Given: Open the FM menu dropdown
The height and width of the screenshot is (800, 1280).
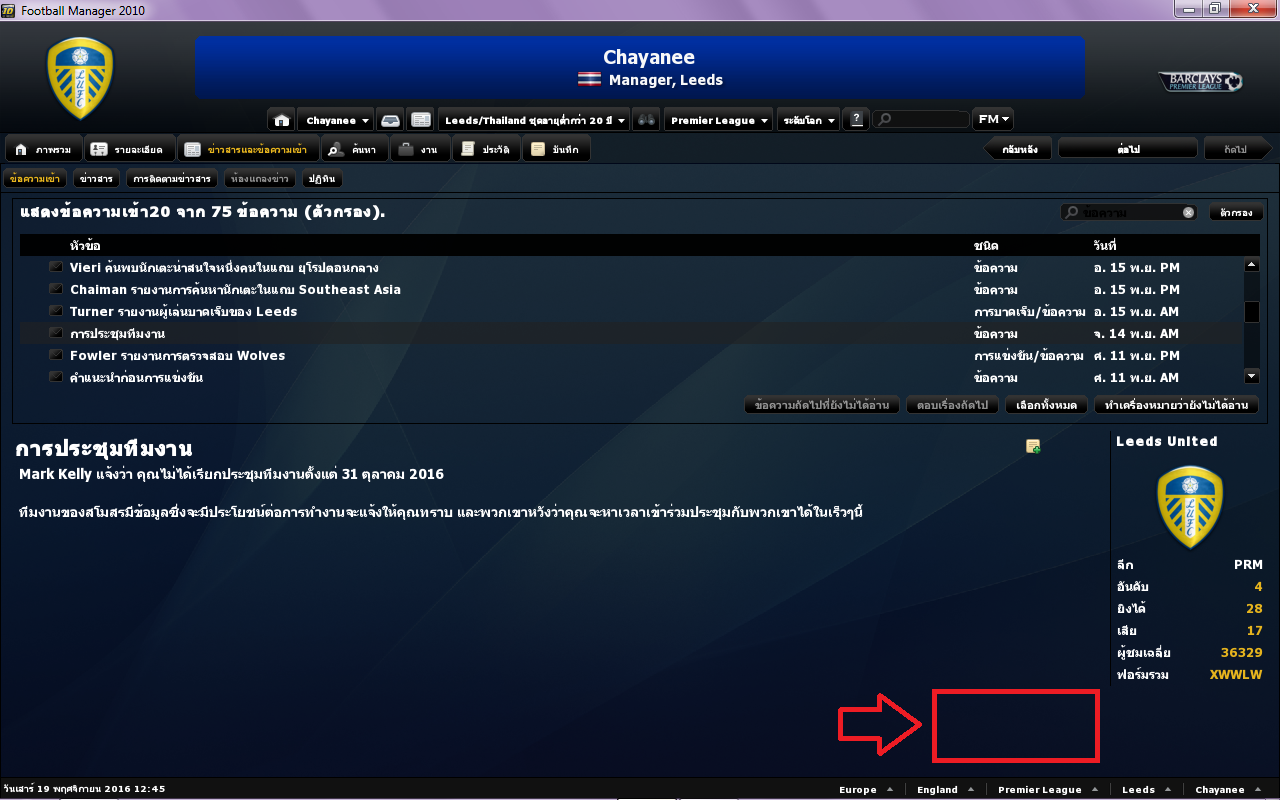Looking at the screenshot, I should pyautogui.click(x=993, y=119).
